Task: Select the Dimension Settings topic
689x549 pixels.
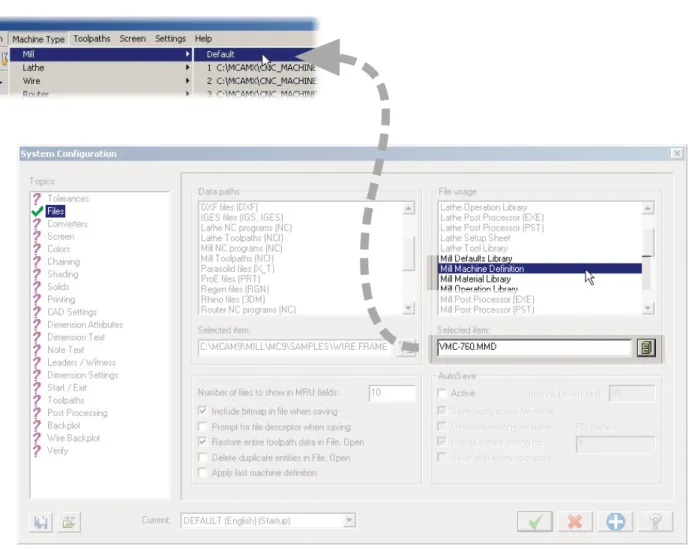Action: (x=83, y=375)
